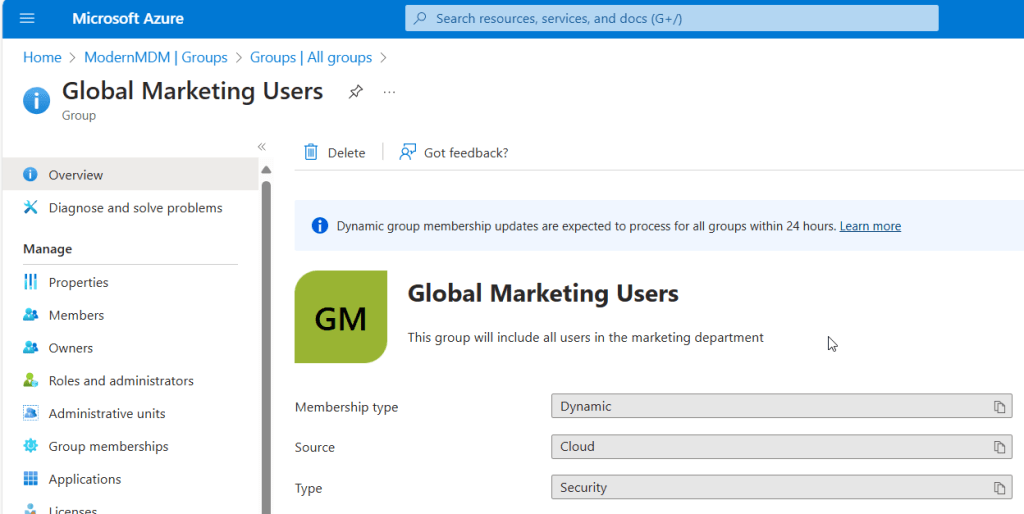Click the GM group avatar tile

pyautogui.click(x=341, y=317)
